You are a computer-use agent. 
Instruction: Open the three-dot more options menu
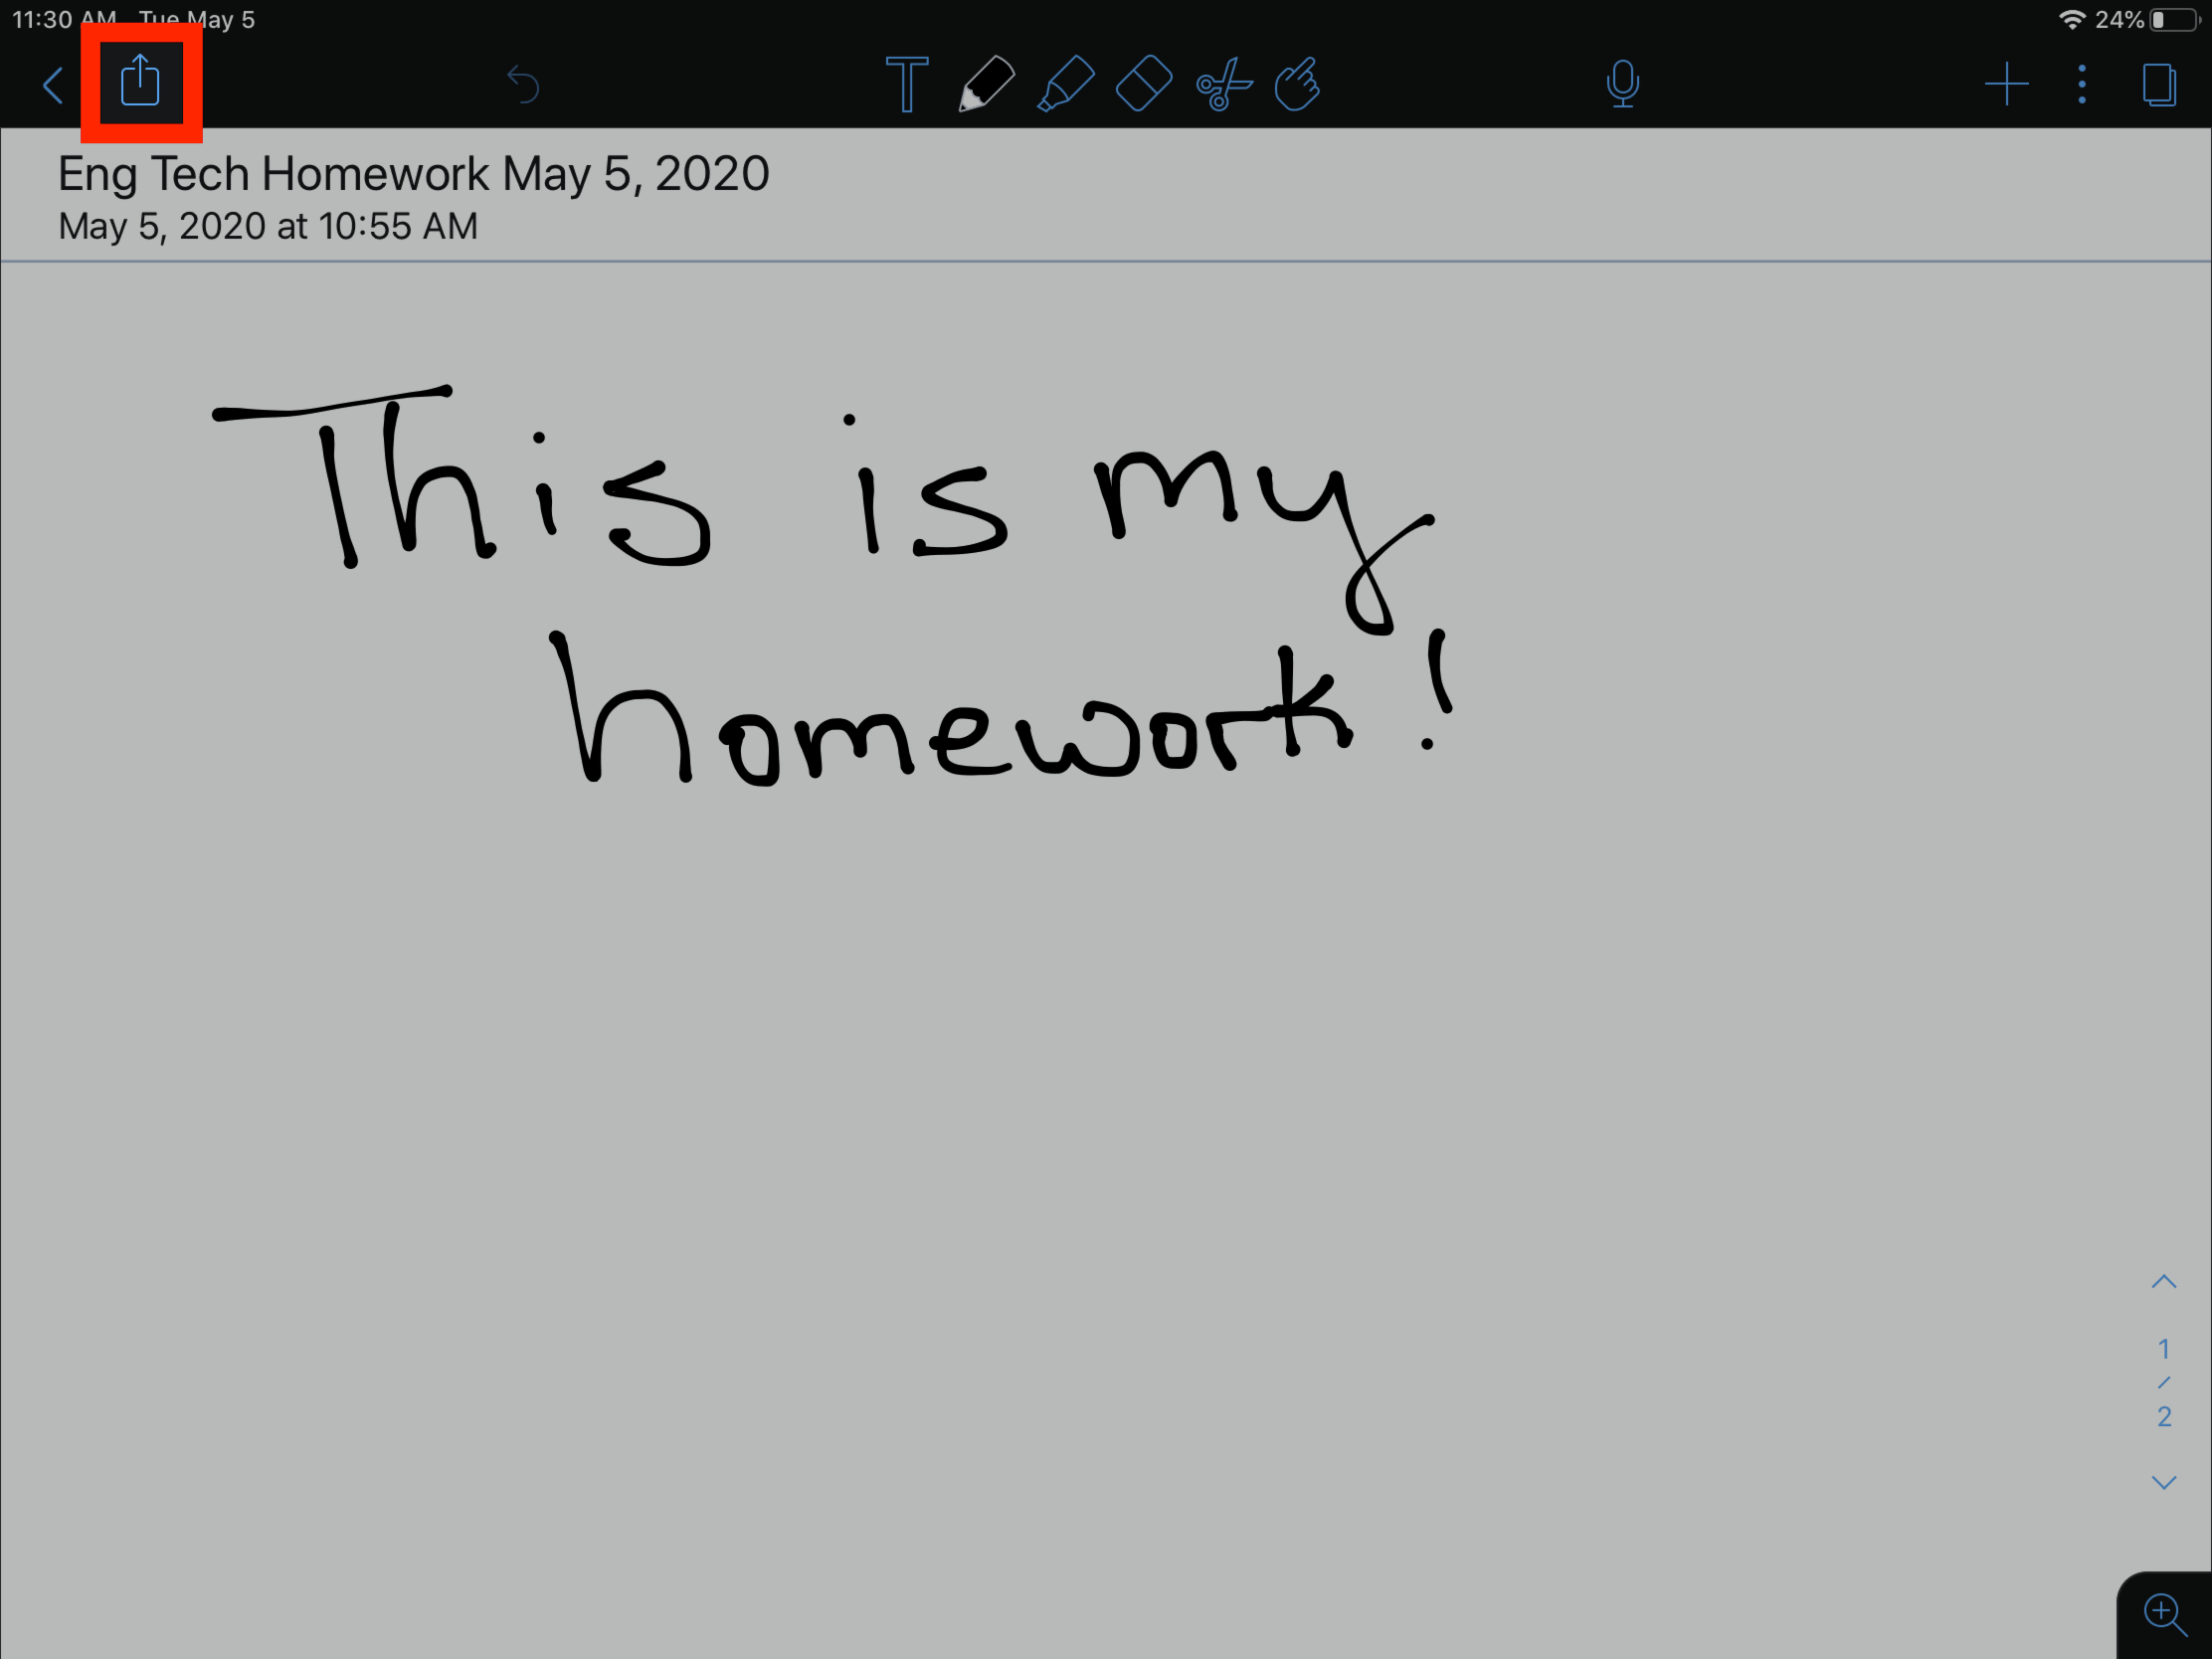(x=2082, y=84)
